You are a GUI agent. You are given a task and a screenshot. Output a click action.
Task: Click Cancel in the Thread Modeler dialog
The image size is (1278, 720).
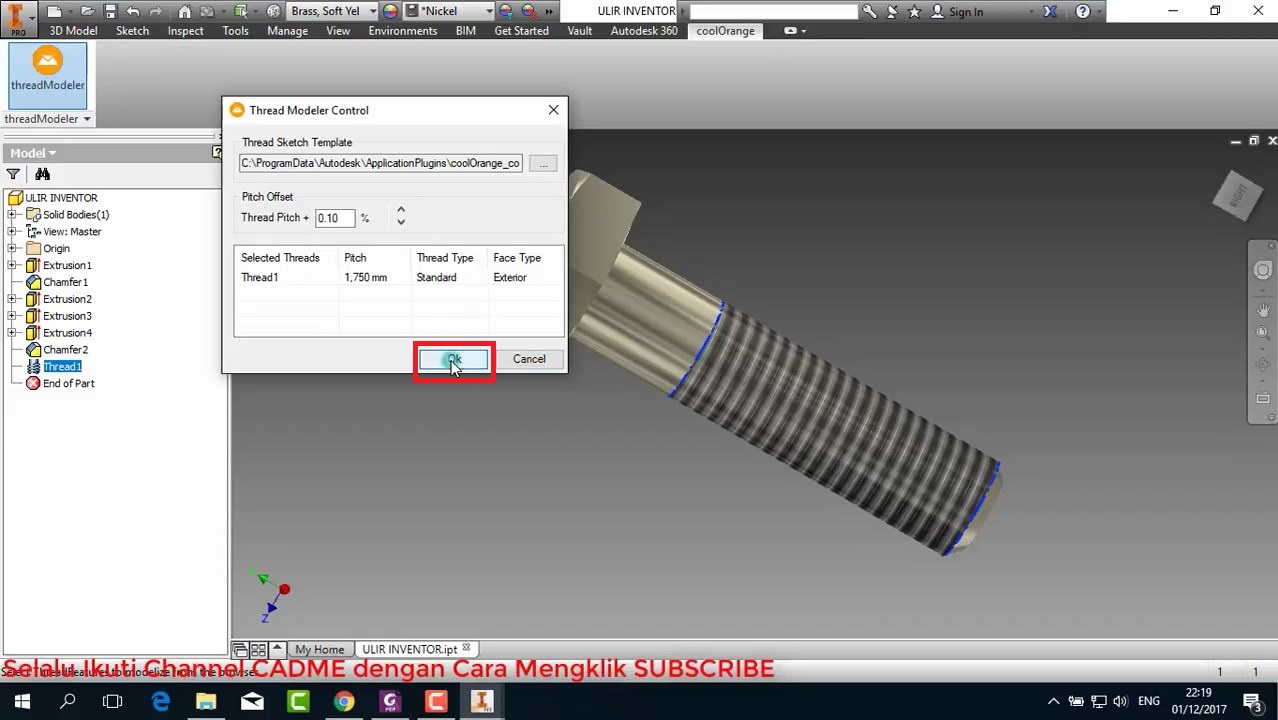point(528,359)
